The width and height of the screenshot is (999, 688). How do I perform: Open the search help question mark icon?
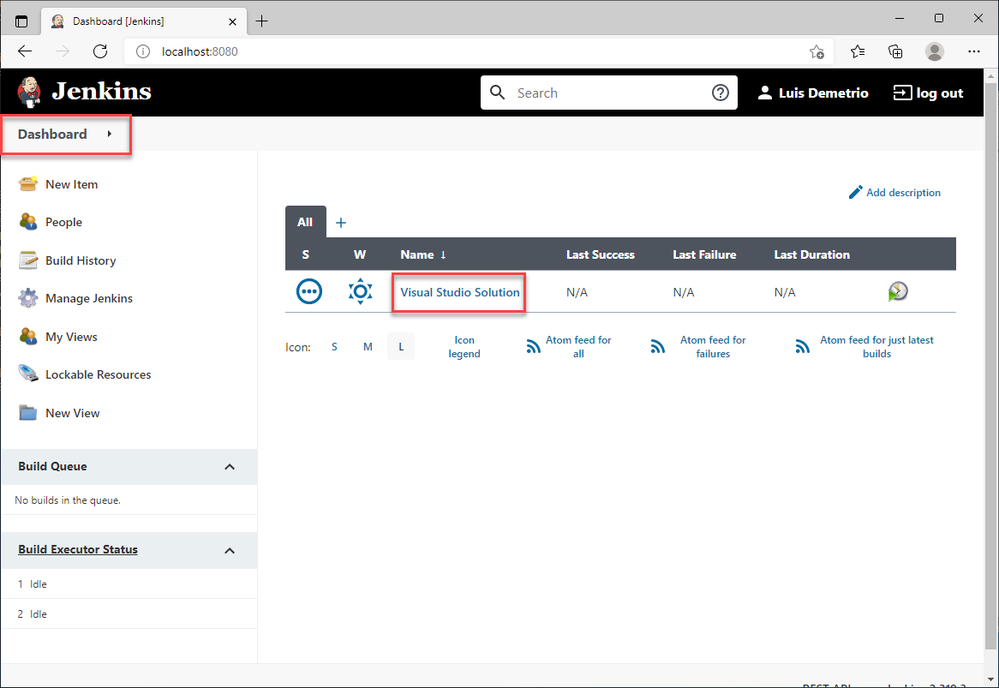pos(720,93)
